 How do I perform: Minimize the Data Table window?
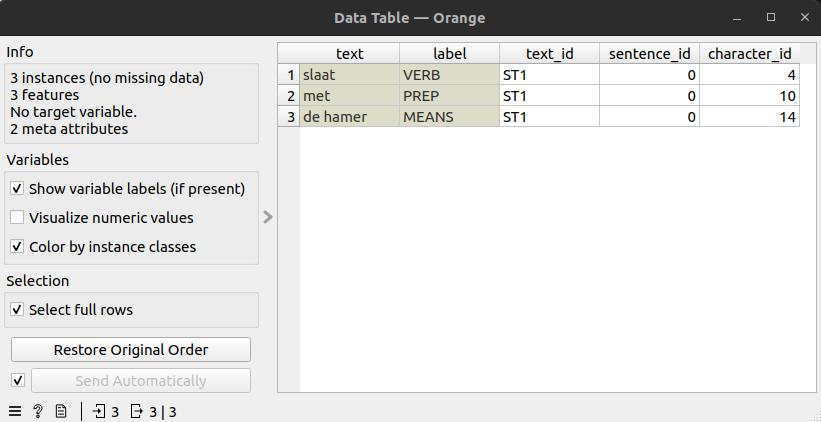tap(737, 18)
